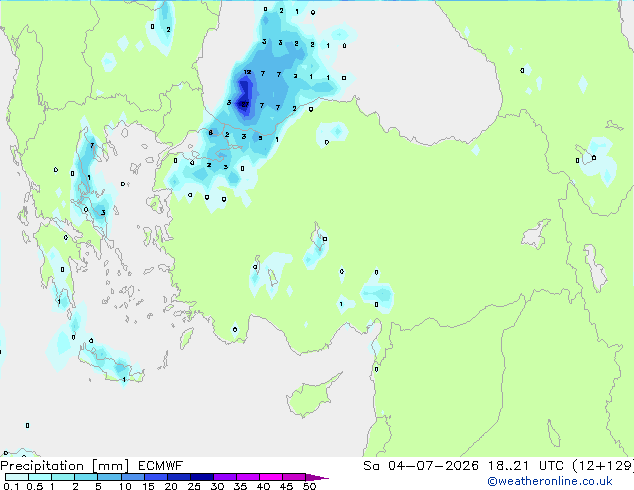The image size is (634, 490).
Task: Click the 1–2 mm legend color swatch
Action: pyautogui.click(x=63, y=477)
